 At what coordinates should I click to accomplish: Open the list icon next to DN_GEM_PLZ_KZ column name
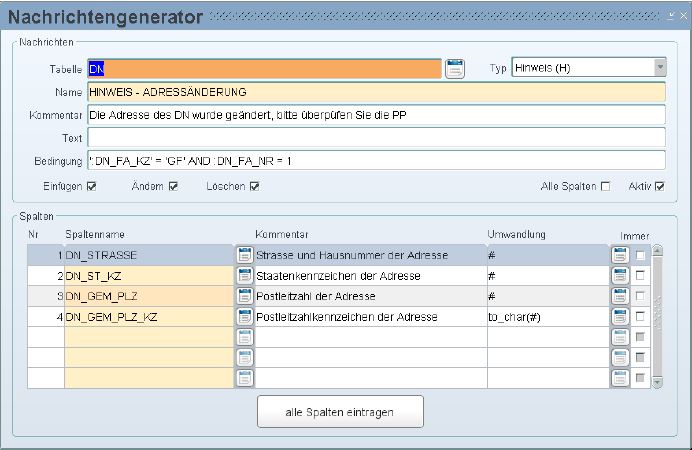[244, 317]
